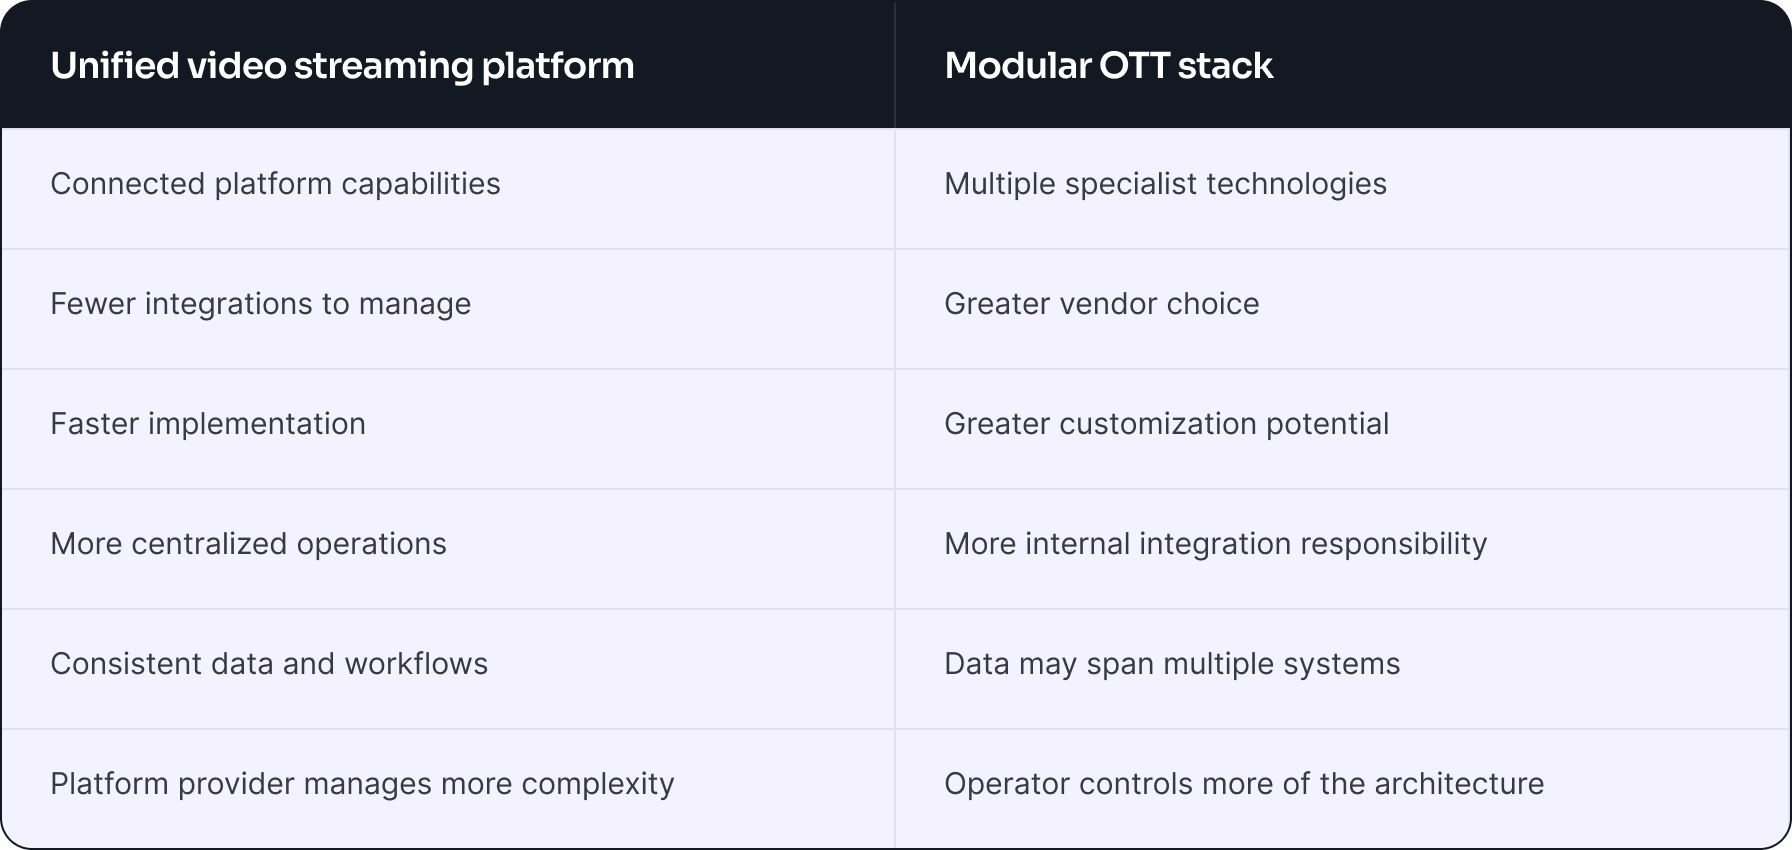Select 'Consistent data and workflows' text
Screen dimensions: 1792x850
269,664
